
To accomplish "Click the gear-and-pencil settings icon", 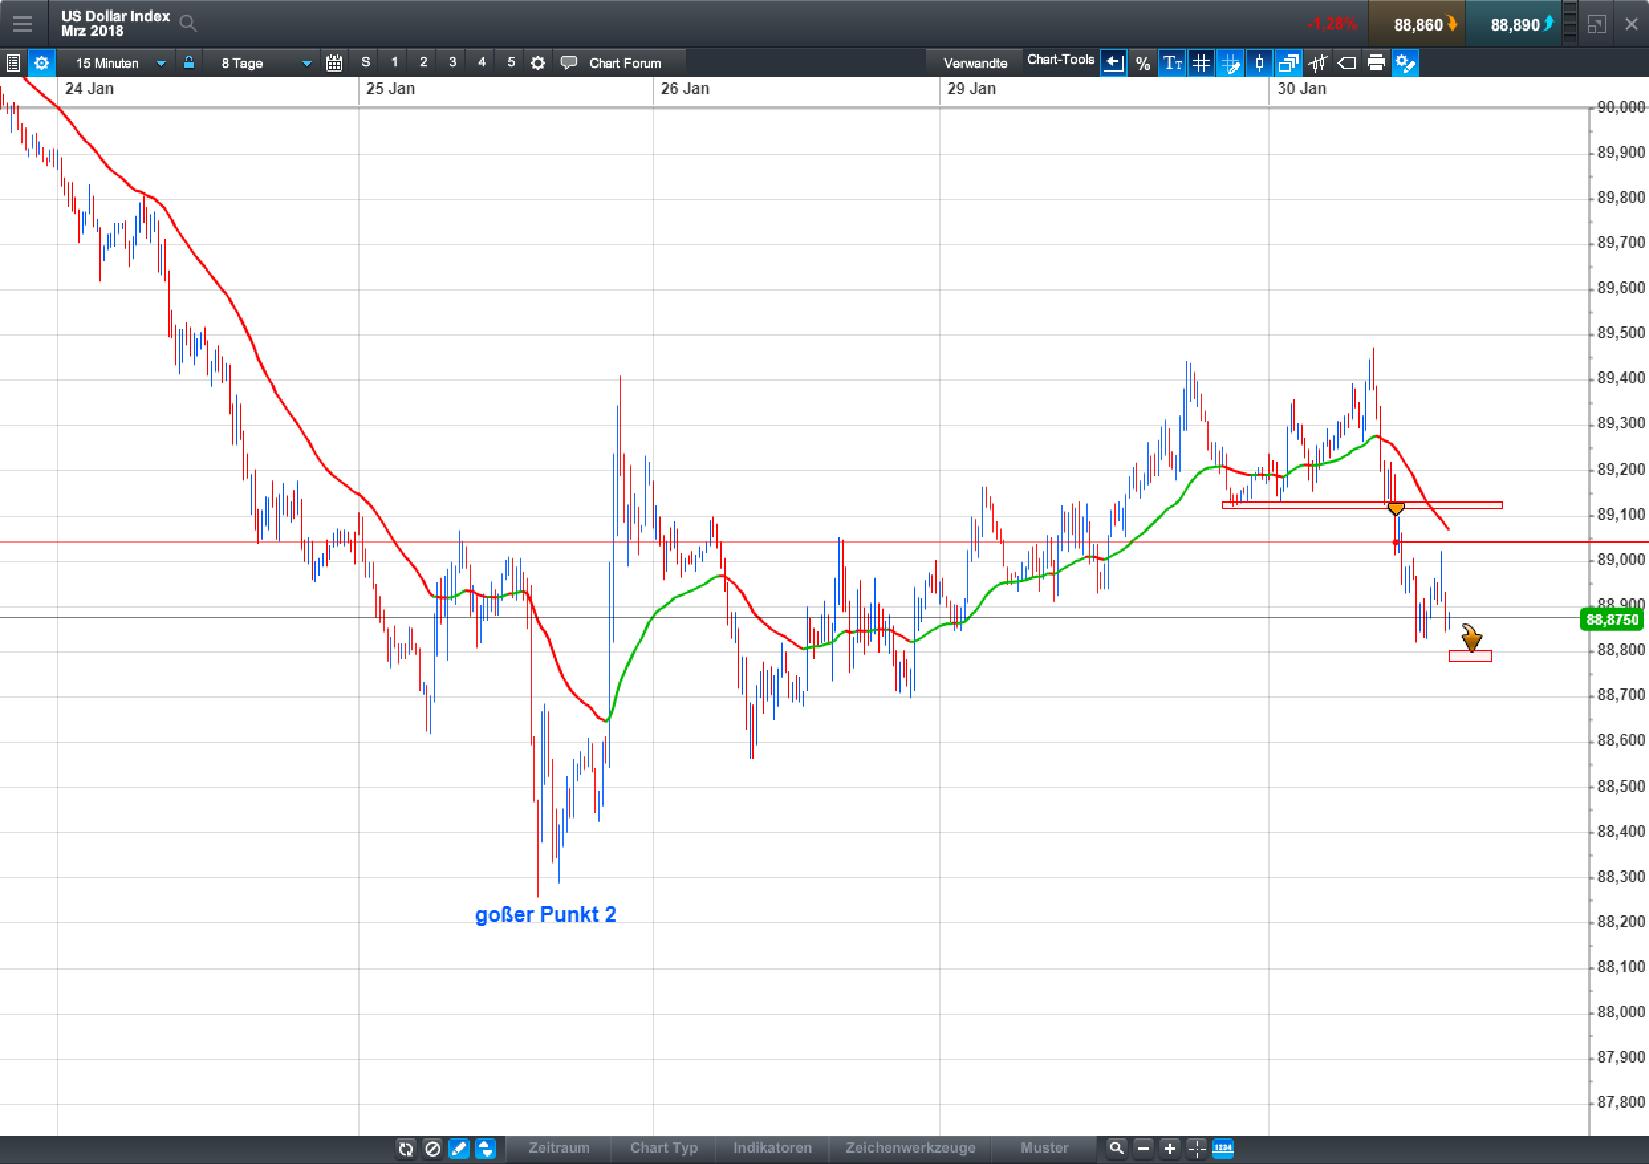I will coord(1406,63).
